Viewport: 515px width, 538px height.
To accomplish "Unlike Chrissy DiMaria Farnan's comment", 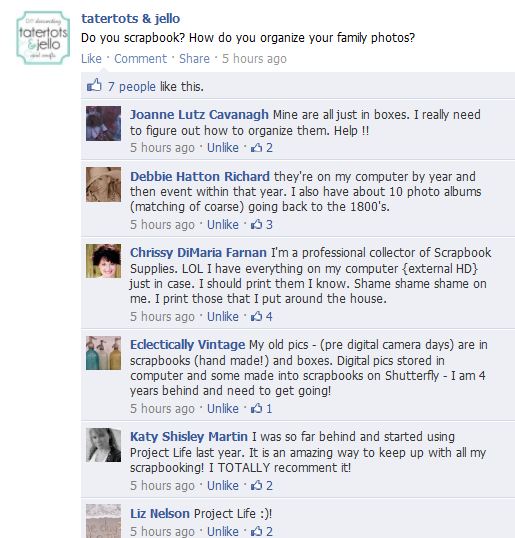I will tap(223, 316).
